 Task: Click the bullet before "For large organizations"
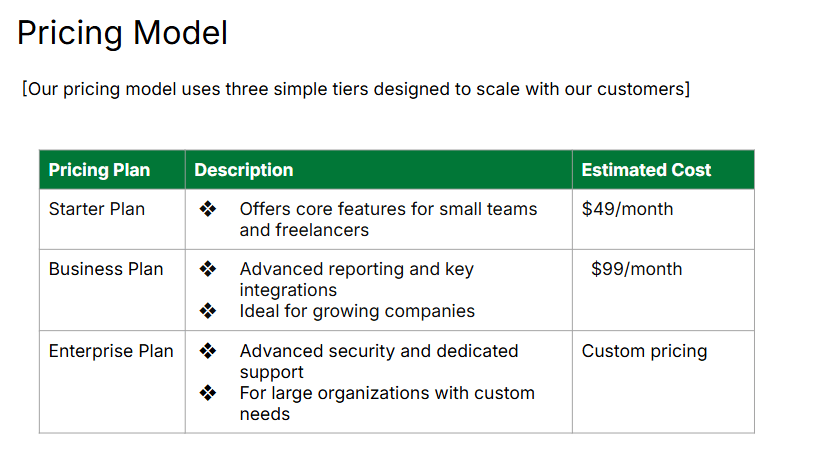coord(208,393)
